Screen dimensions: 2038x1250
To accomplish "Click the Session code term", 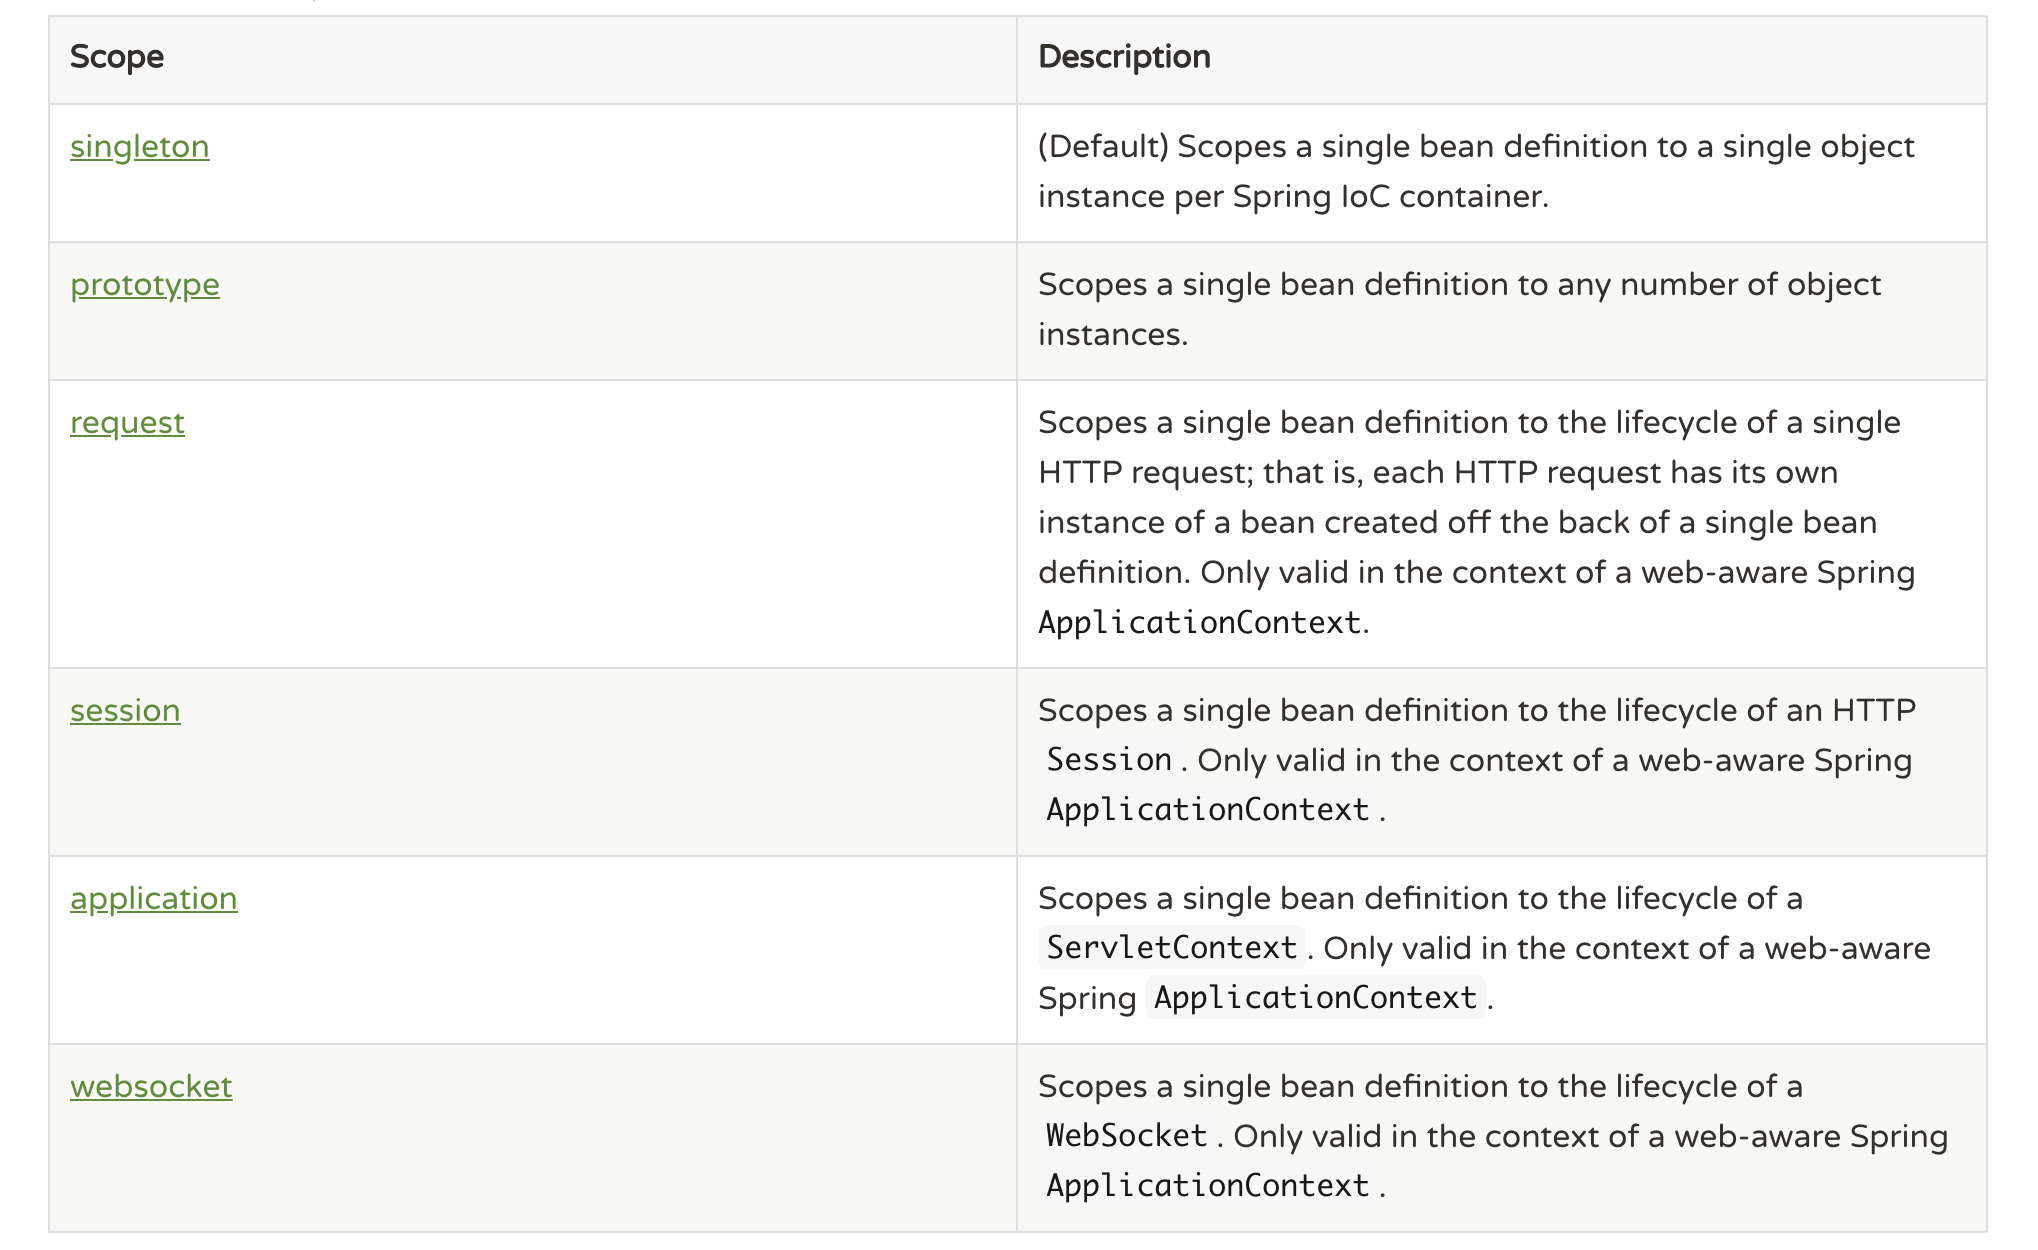I will pyautogui.click(x=1109, y=760).
